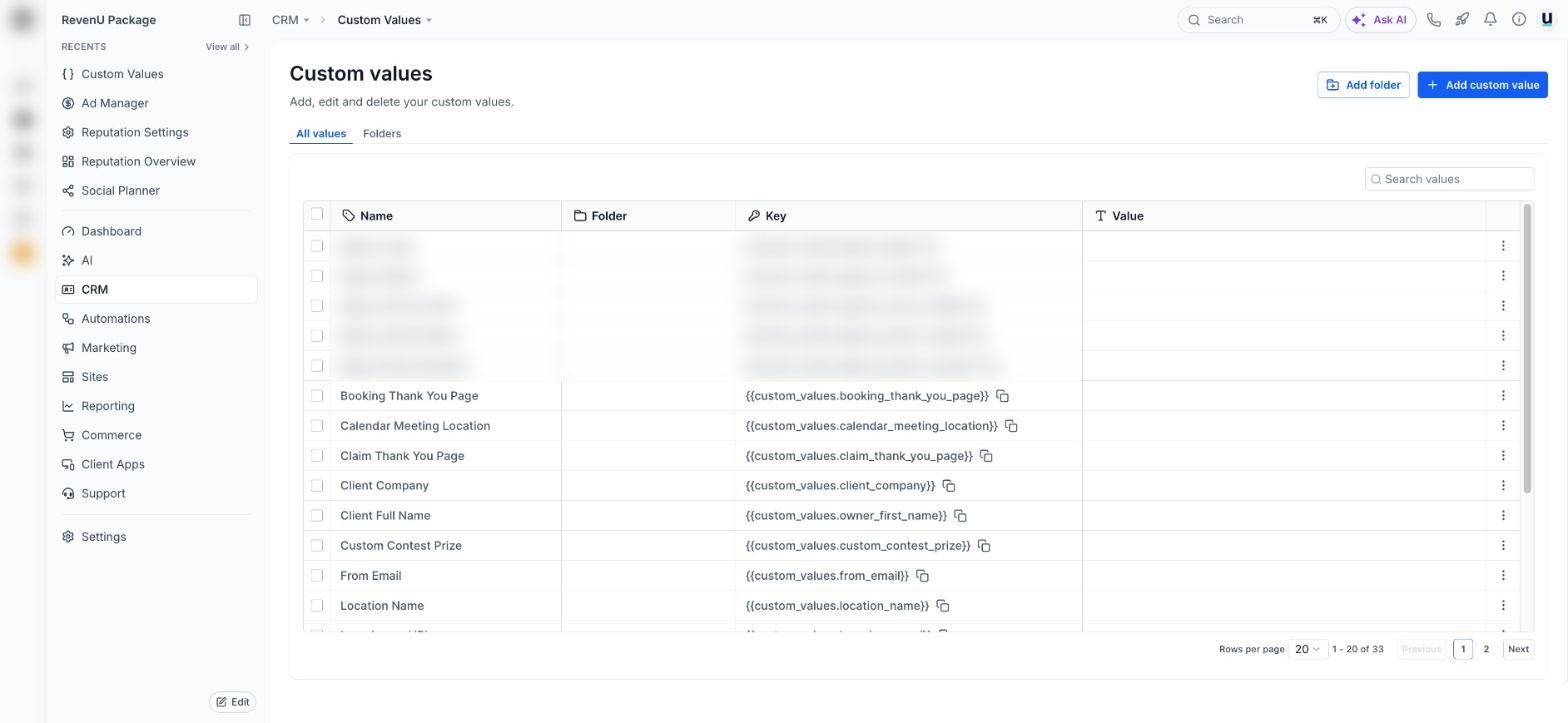
Task: Toggle the select-all checkbox in table header
Action: coord(317,214)
